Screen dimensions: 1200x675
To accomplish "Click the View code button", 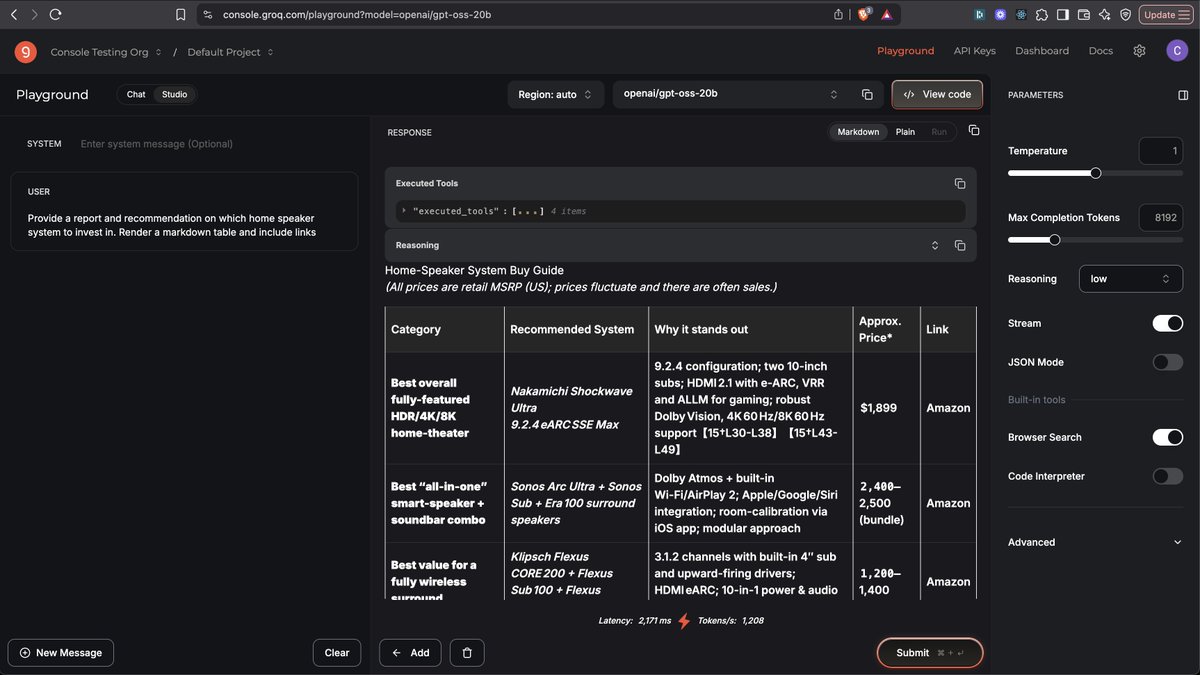I will point(937,94).
